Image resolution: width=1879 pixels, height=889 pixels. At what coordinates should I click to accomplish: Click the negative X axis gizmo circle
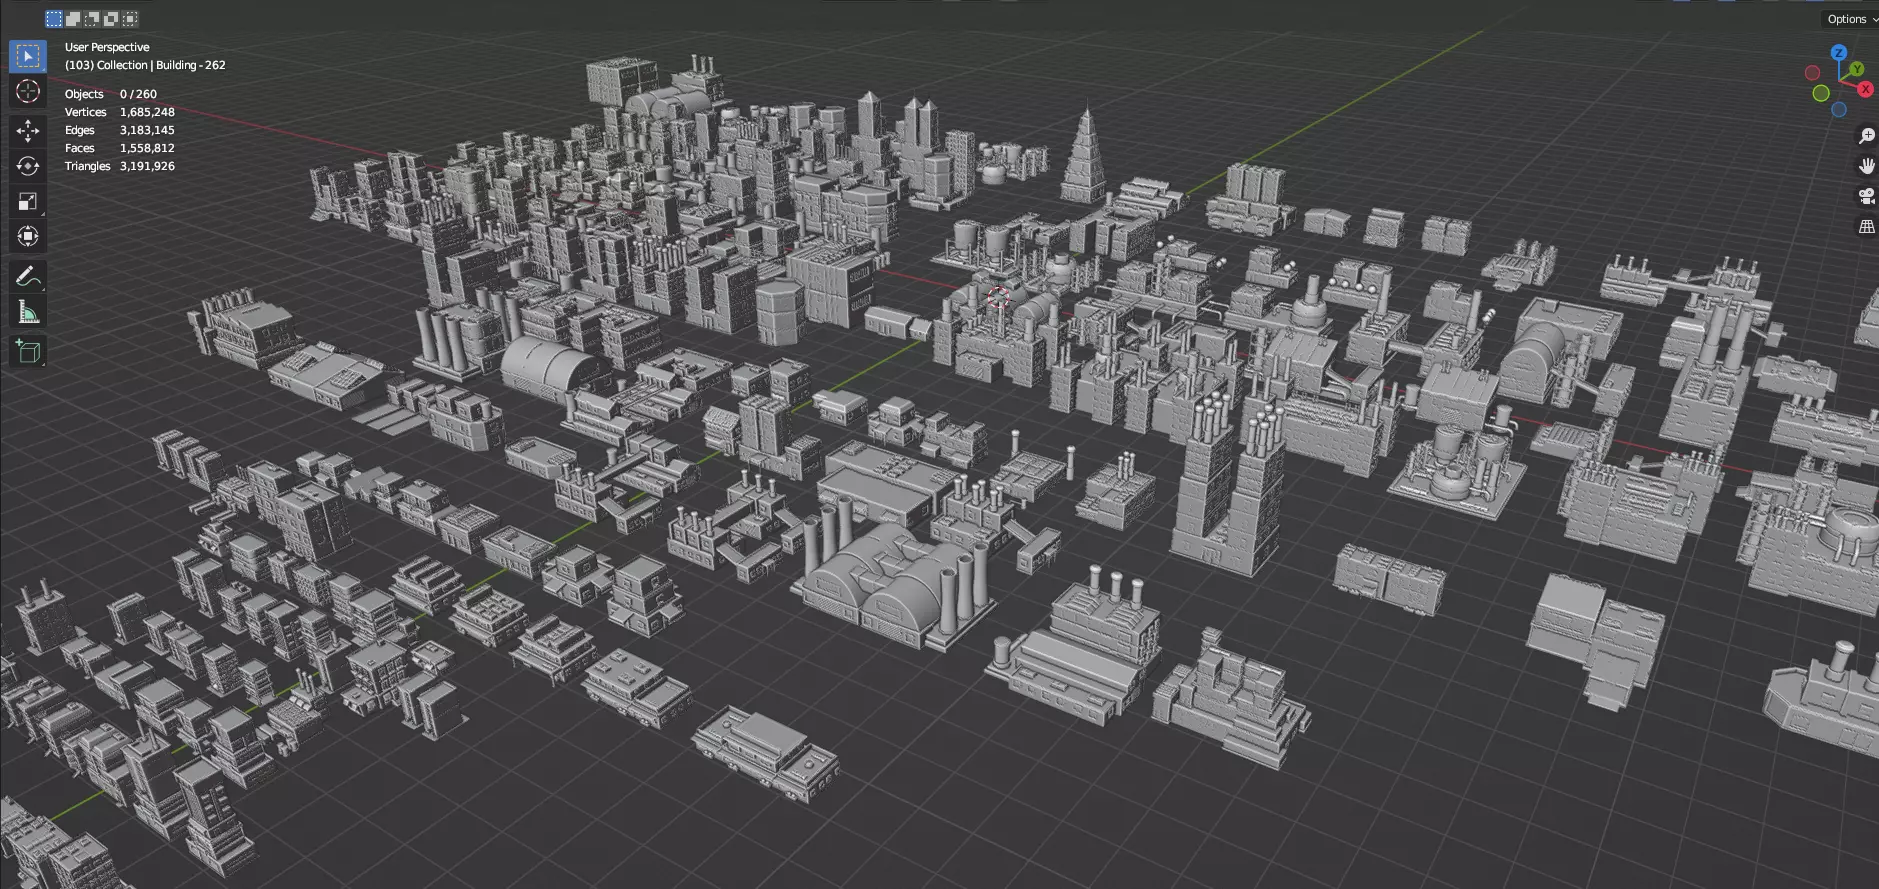[x=1812, y=73]
